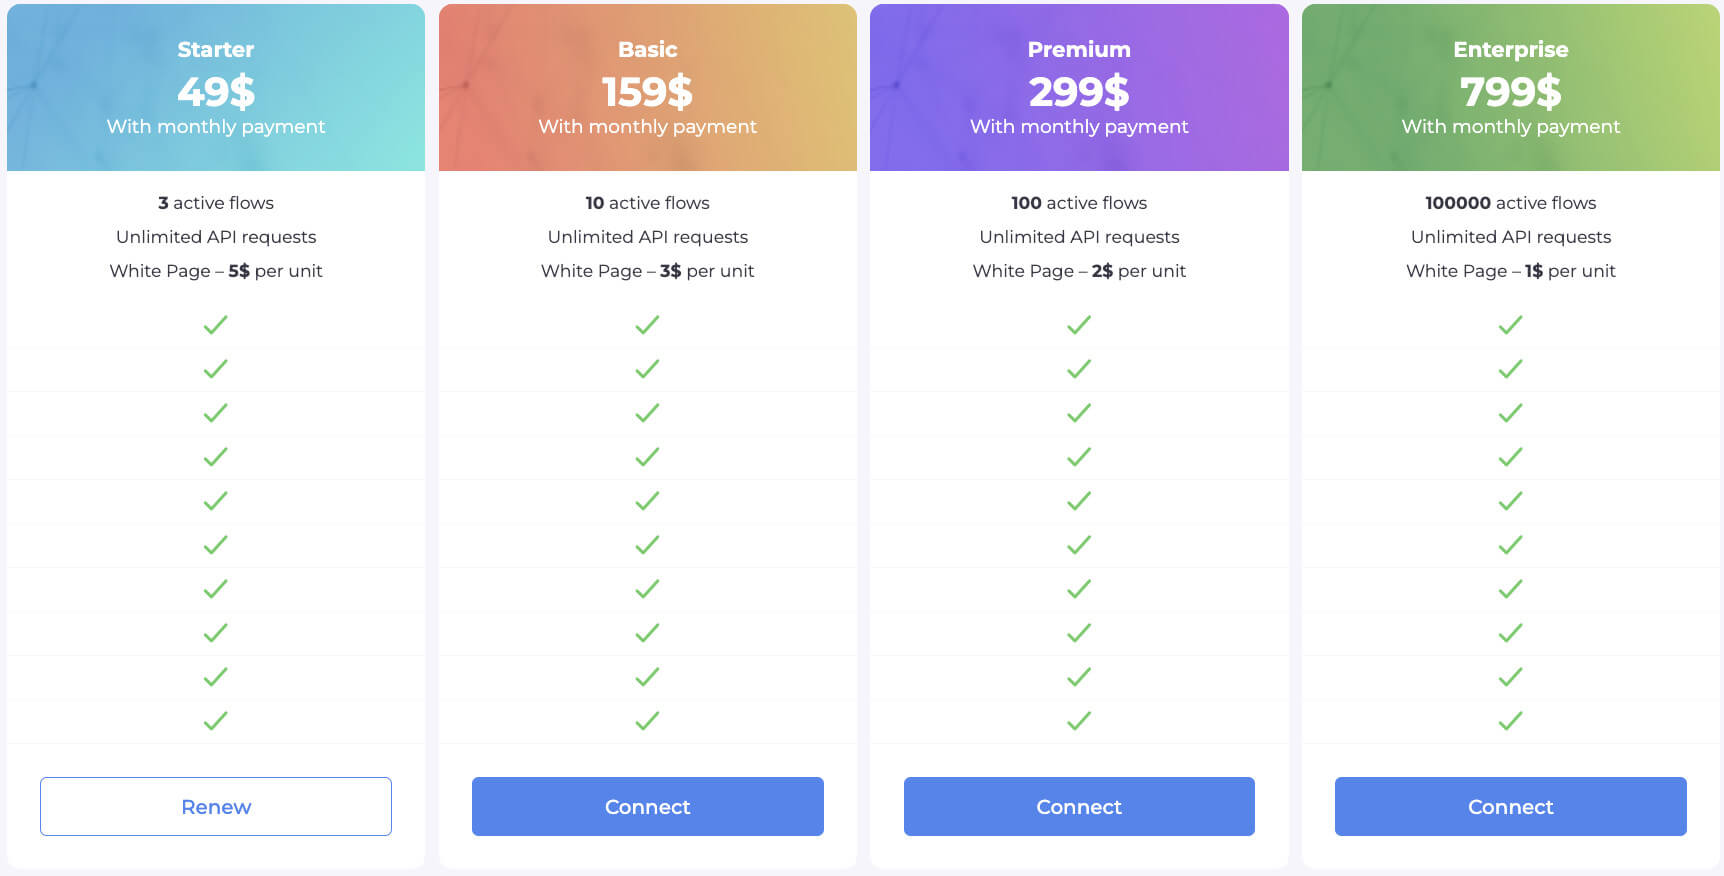The image size is (1724, 876).
Task: Click first green checkmark in Enterprise column
Action: (x=1511, y=325)
